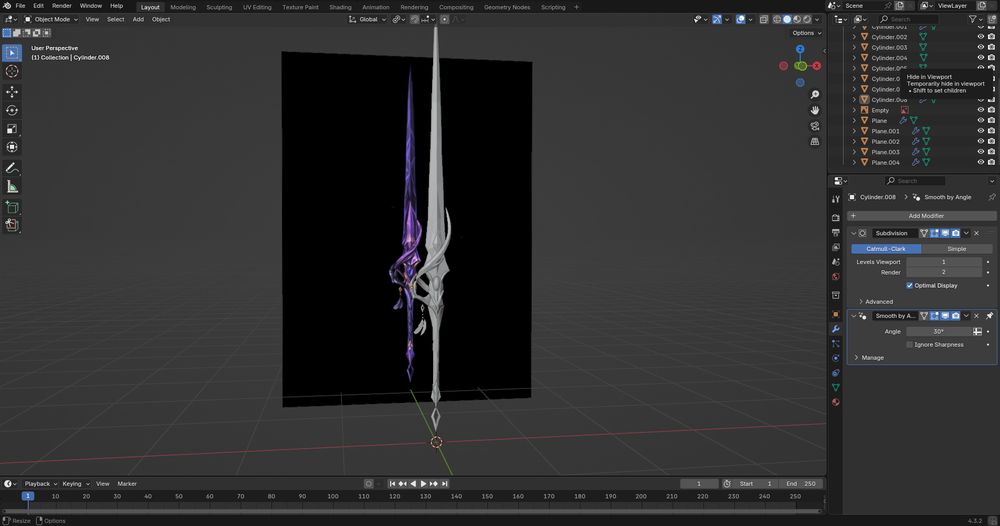1000x526 pixels.
Task: Choose the Simple subdivision type button
Action: pyautogui.click(x=956, y=248)
